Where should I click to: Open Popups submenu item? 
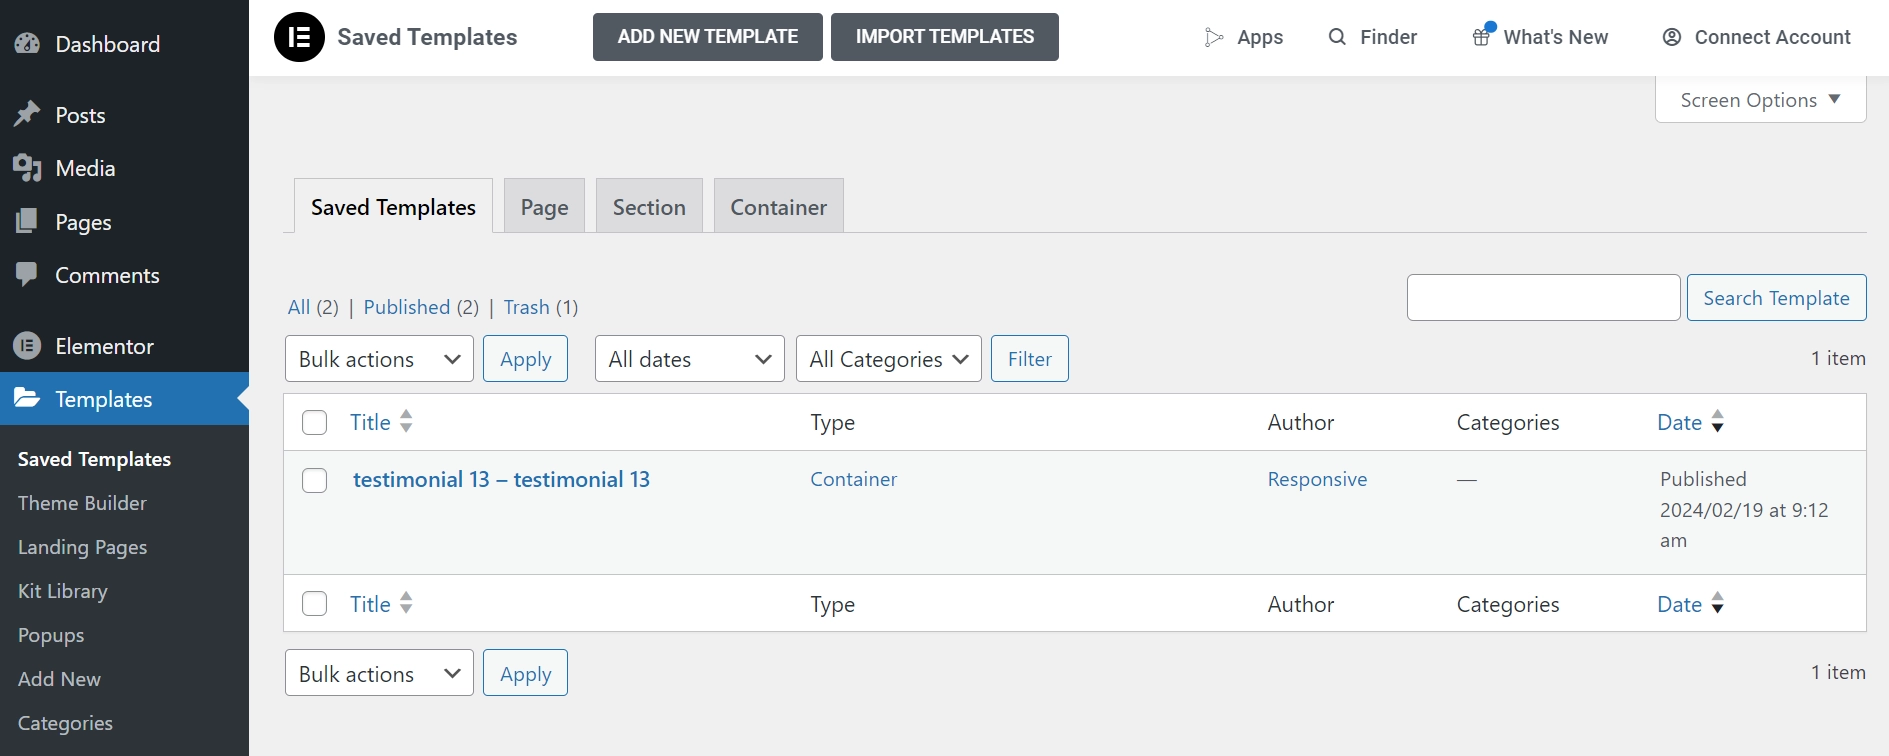[x=51, y=635]
